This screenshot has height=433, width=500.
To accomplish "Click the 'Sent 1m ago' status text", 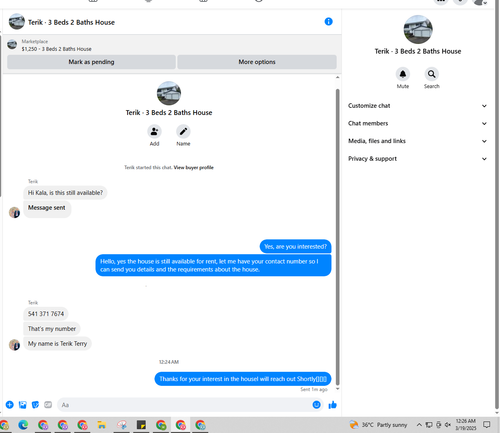I will click(314, 389).
